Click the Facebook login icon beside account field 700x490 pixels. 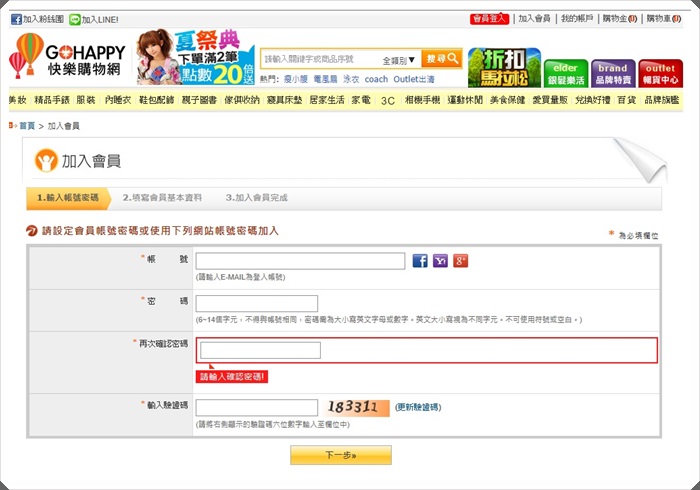click(420, 261)
